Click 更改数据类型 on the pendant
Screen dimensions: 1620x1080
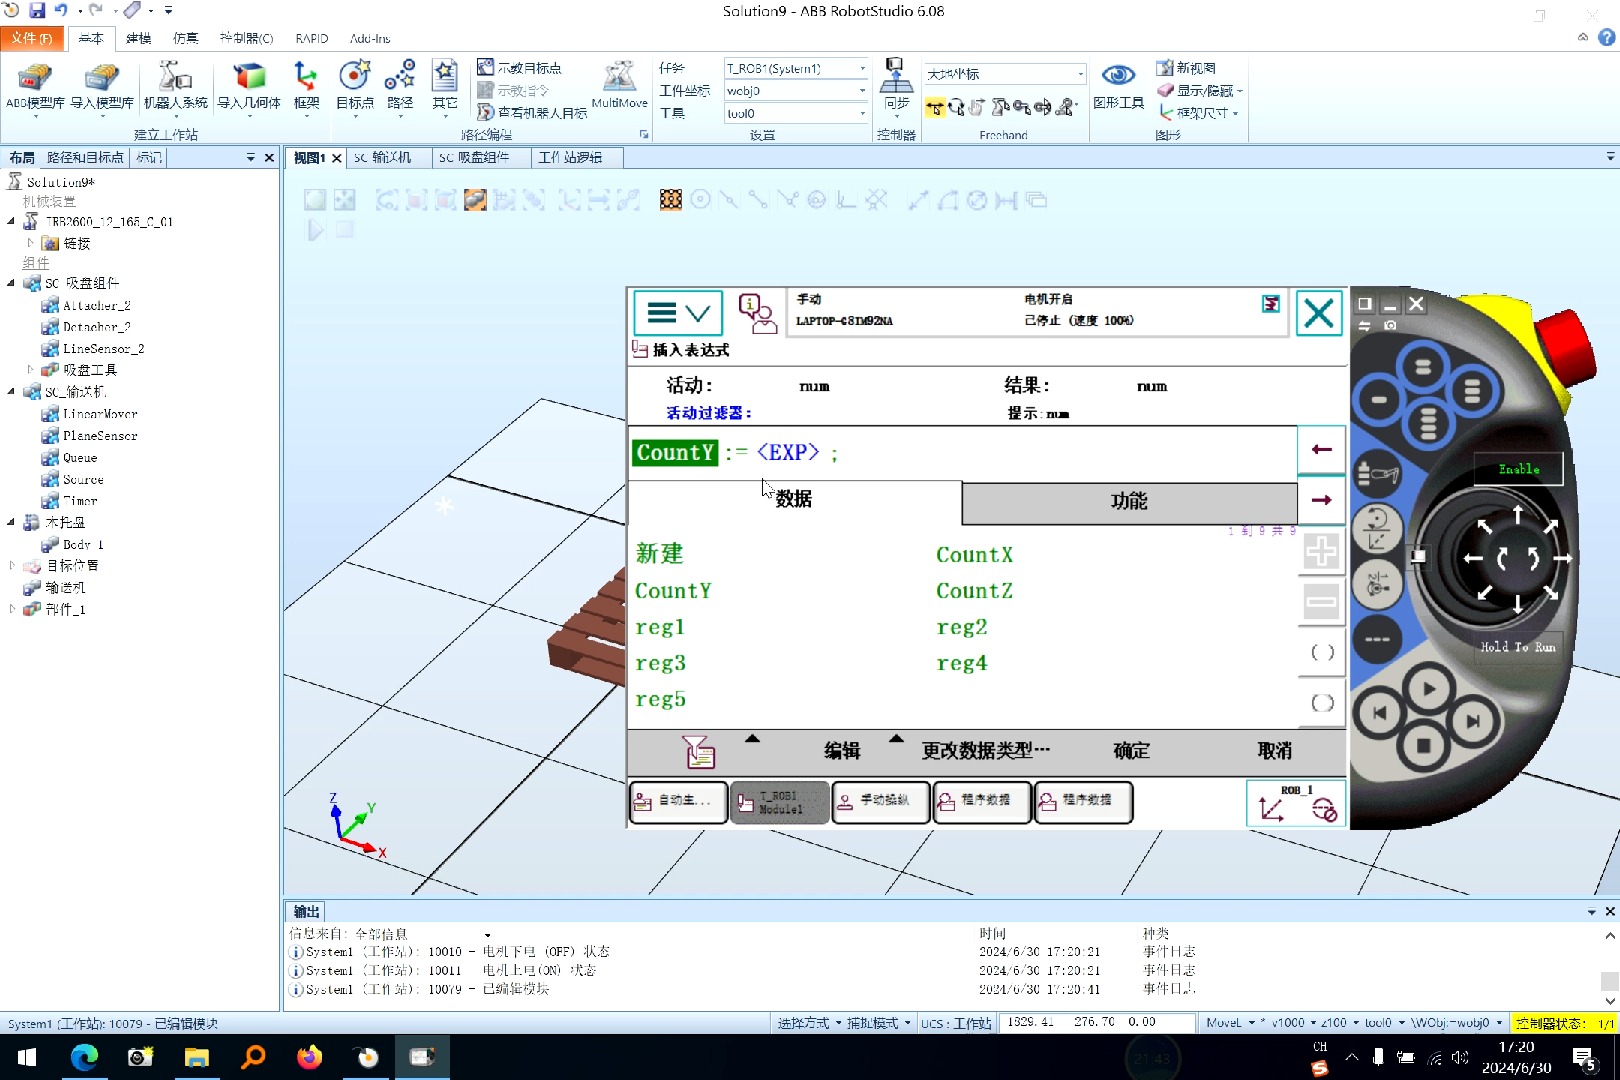pos(985,751)
